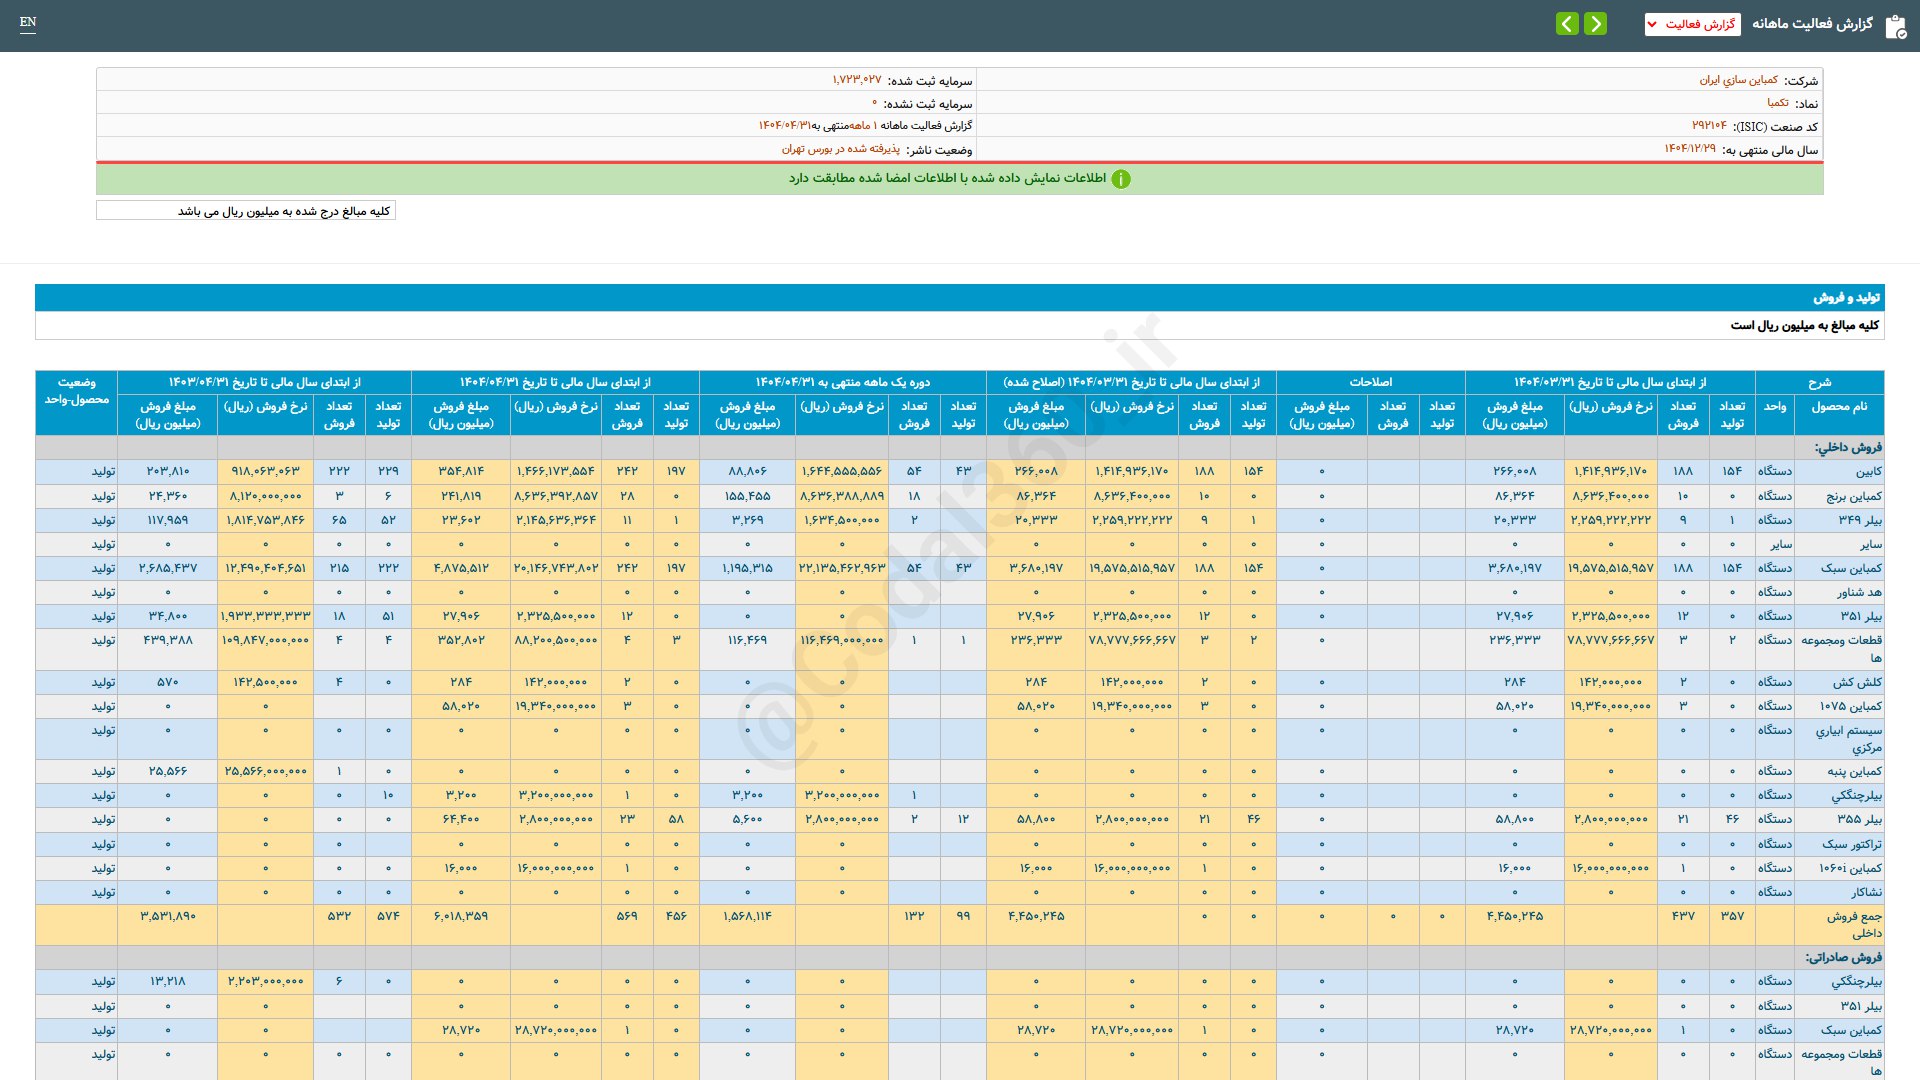The height and width of the screenshot is (1080, 1920).
Task: Click sales rate '۱,۶۴۴,۵۵۵,۵۵۶'
Action: point(842,472)
